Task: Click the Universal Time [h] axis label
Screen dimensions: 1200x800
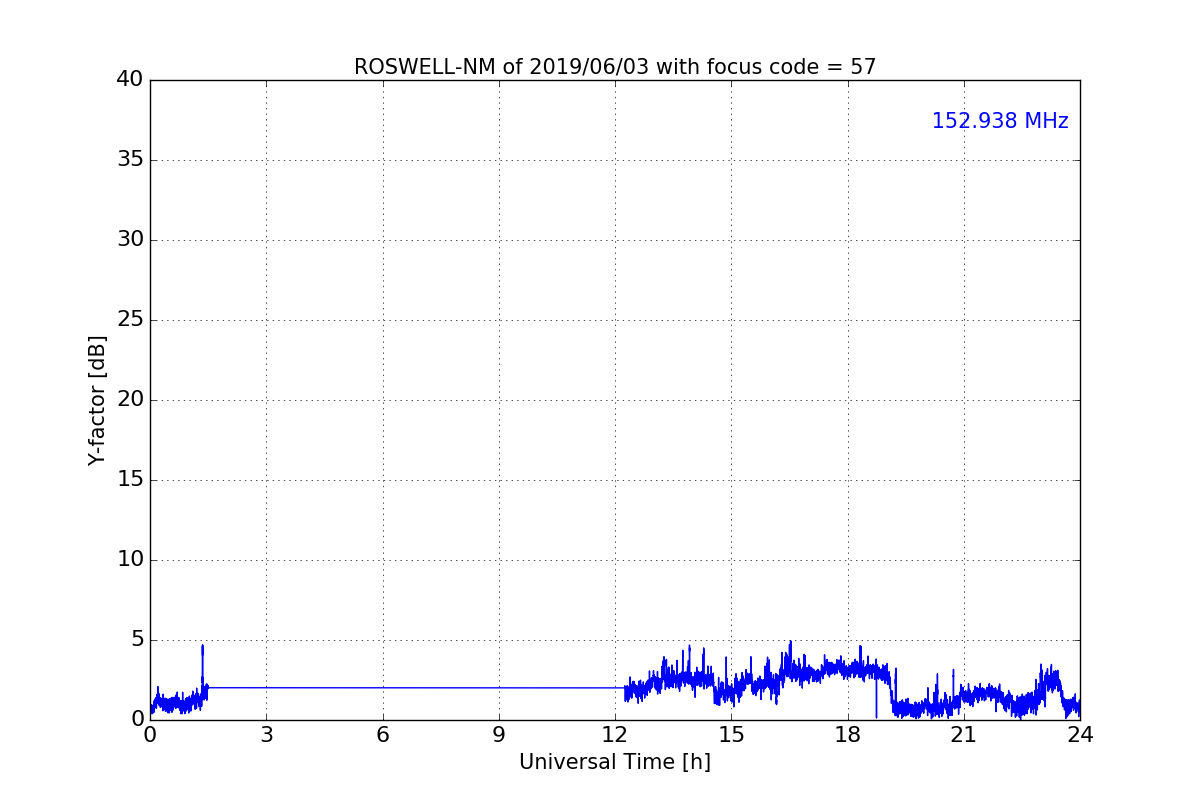Action: pyautogui.click(x=615, y=762)
